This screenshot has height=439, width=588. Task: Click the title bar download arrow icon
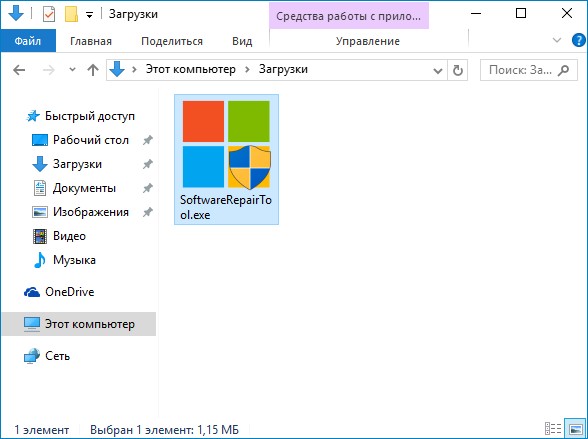tap(15, 13)
